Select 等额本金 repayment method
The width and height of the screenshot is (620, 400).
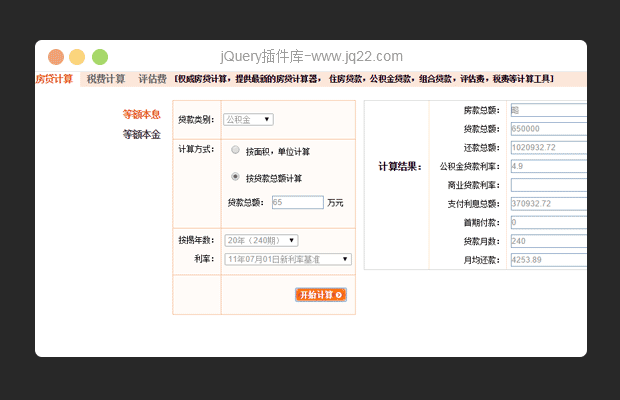point(141,134)
